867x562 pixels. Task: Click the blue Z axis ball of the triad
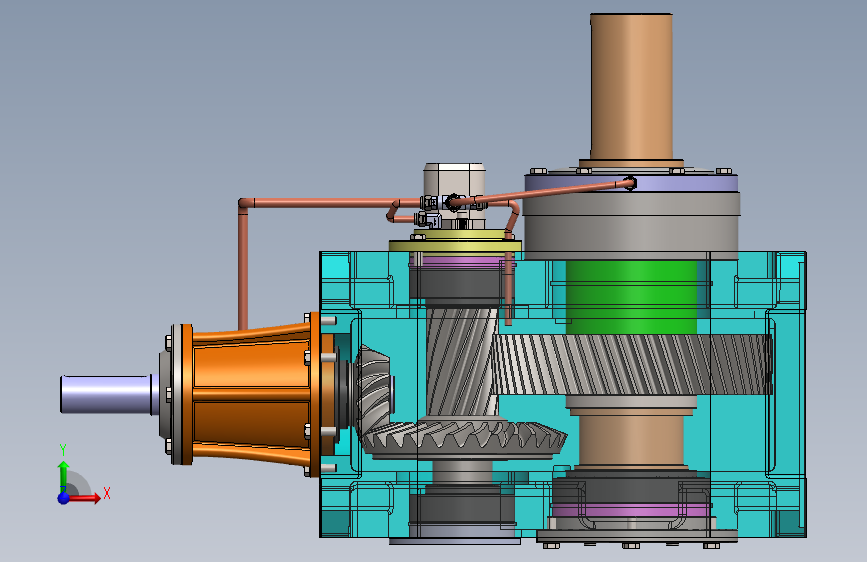tap(64, 498)
